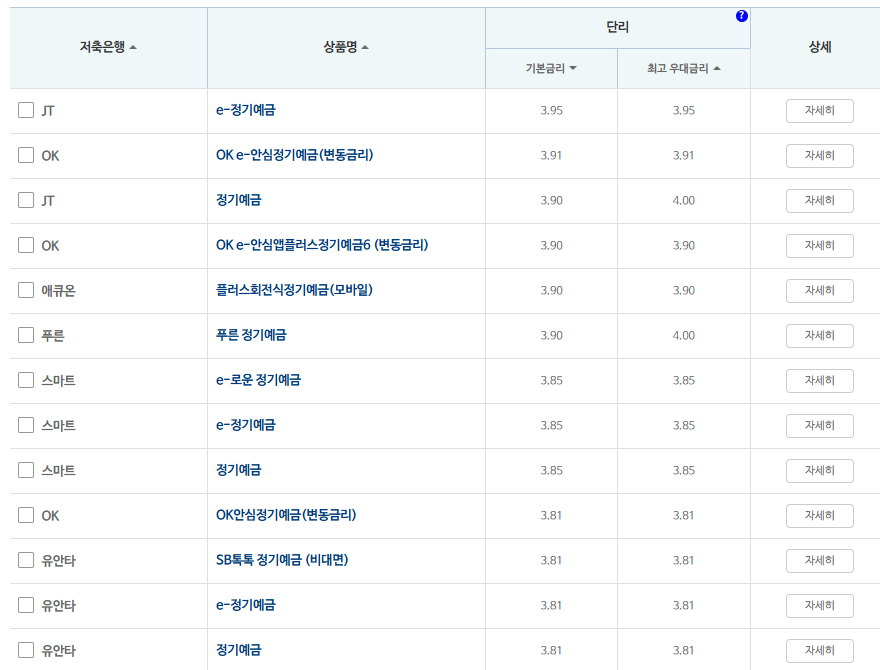Open 스마트 정기예금 product link
880x670 pixels.
(x=239, y=470)
